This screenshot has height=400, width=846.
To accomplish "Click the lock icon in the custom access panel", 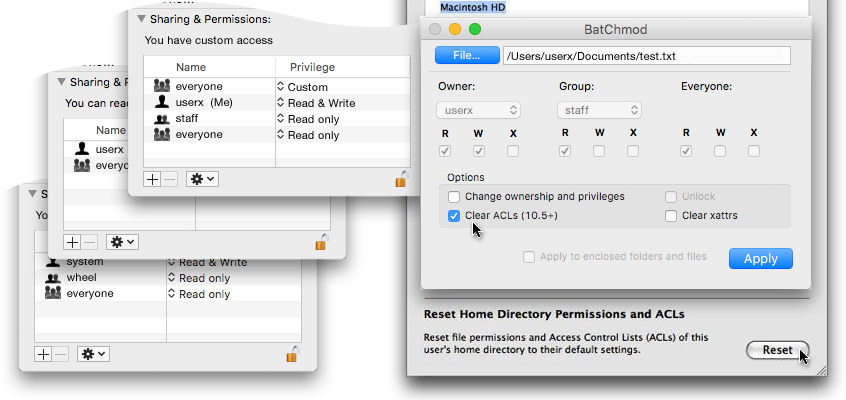I will coord(401,179).
